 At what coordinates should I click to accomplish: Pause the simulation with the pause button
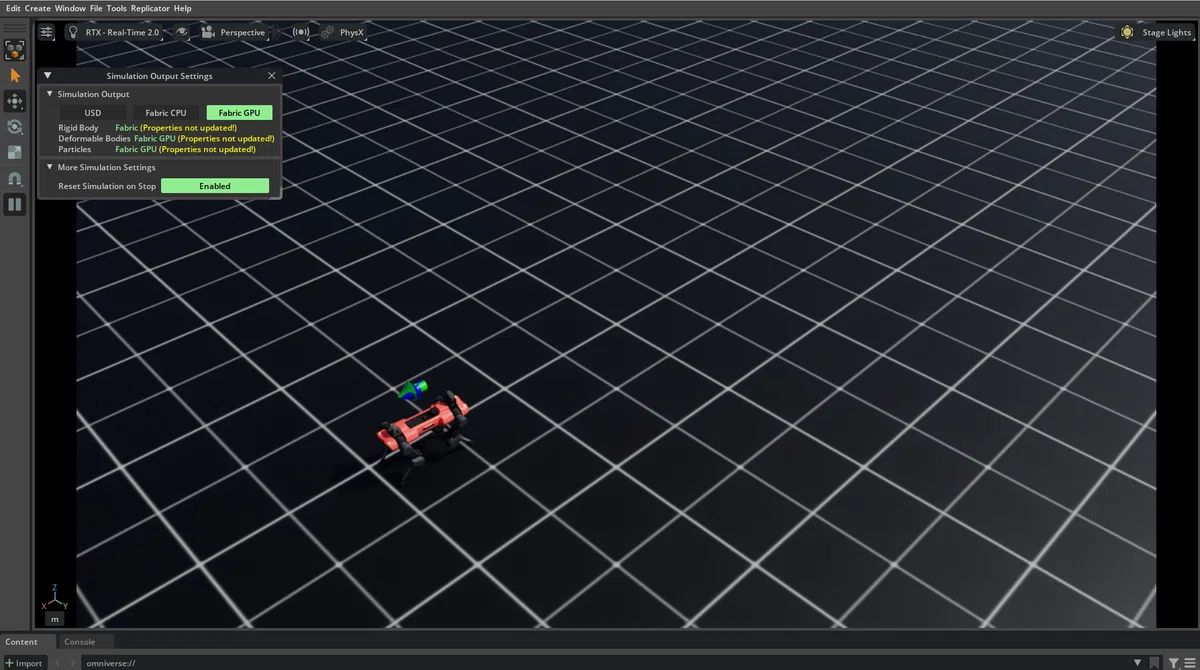(x=14, y=205)
